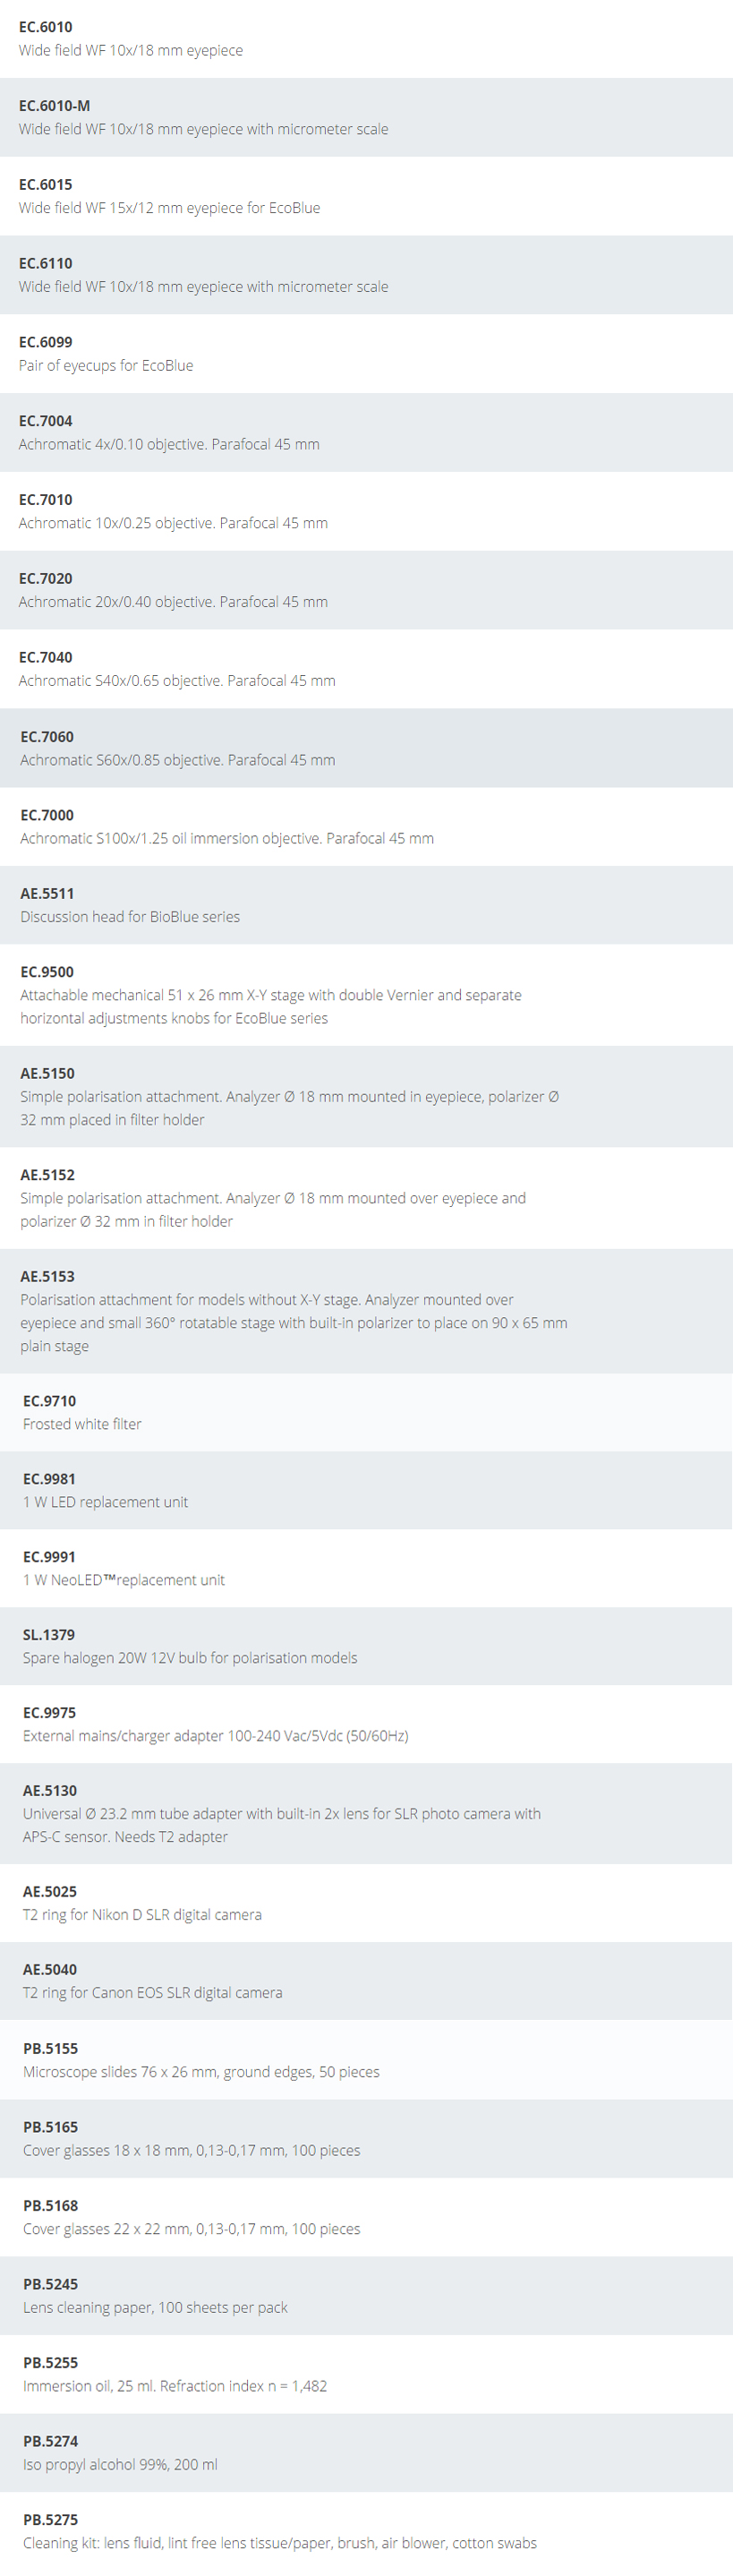Screen dimensions: 733x2576
Task: Select the EC.9975 mains charger adapter
Action: pyautogui.click(x=366, y=1724)
